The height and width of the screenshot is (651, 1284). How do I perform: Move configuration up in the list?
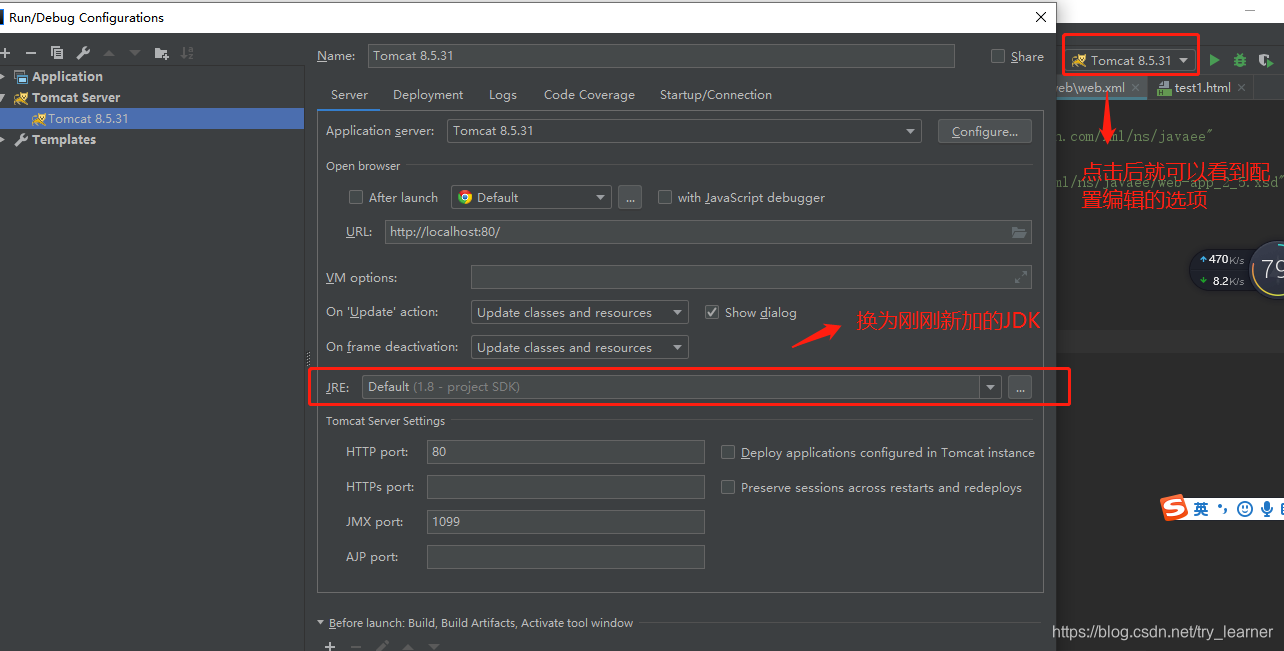click(x=109, y=53)
